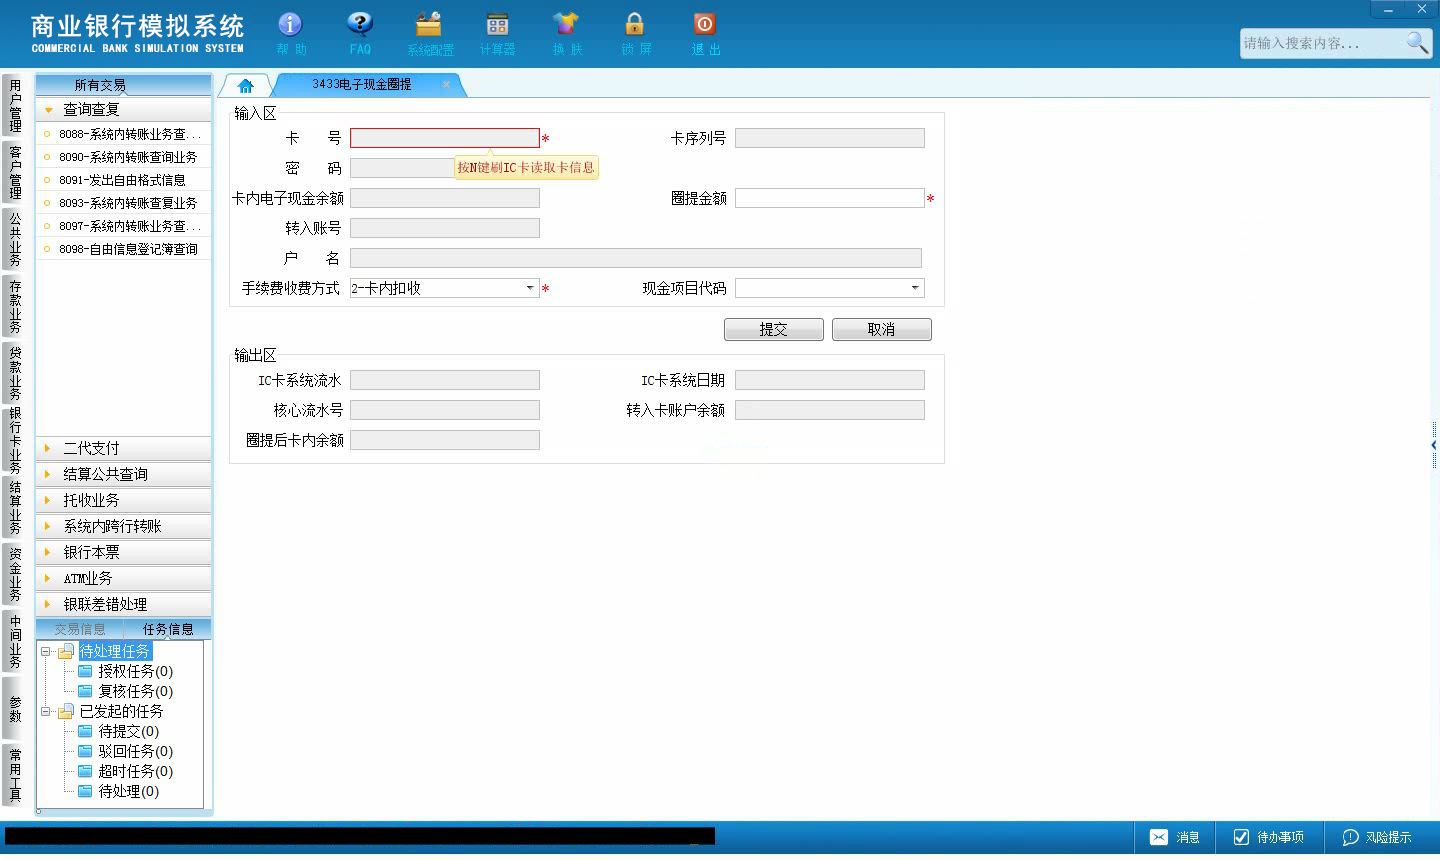Select folder icon of 待处理(0)

coord(85,791)
